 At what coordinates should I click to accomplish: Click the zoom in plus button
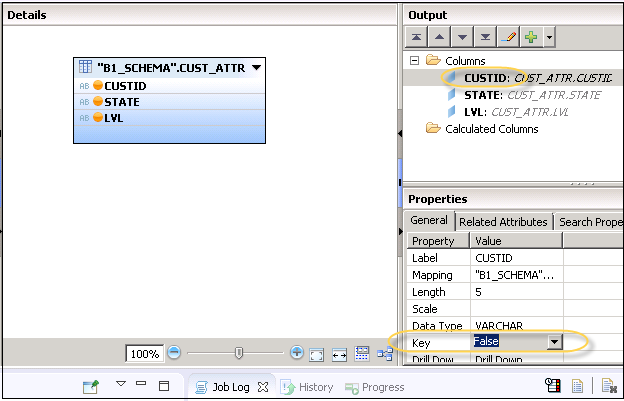(297, 353)
